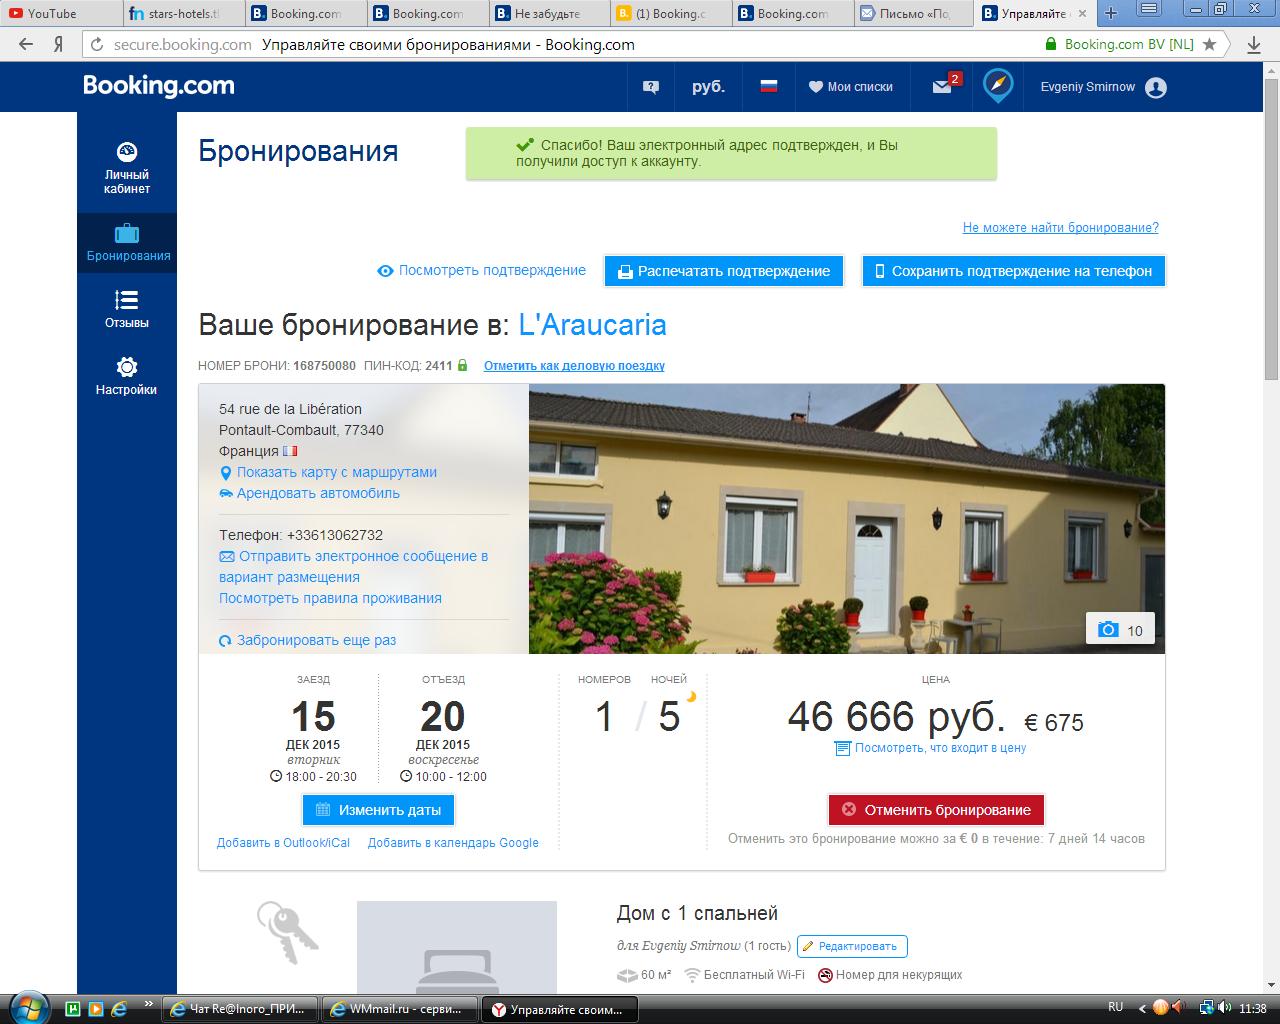This screenshot has width=1280, height=1024.
Task: Click the Booking.com logo
Action: [x=159, y=86]
